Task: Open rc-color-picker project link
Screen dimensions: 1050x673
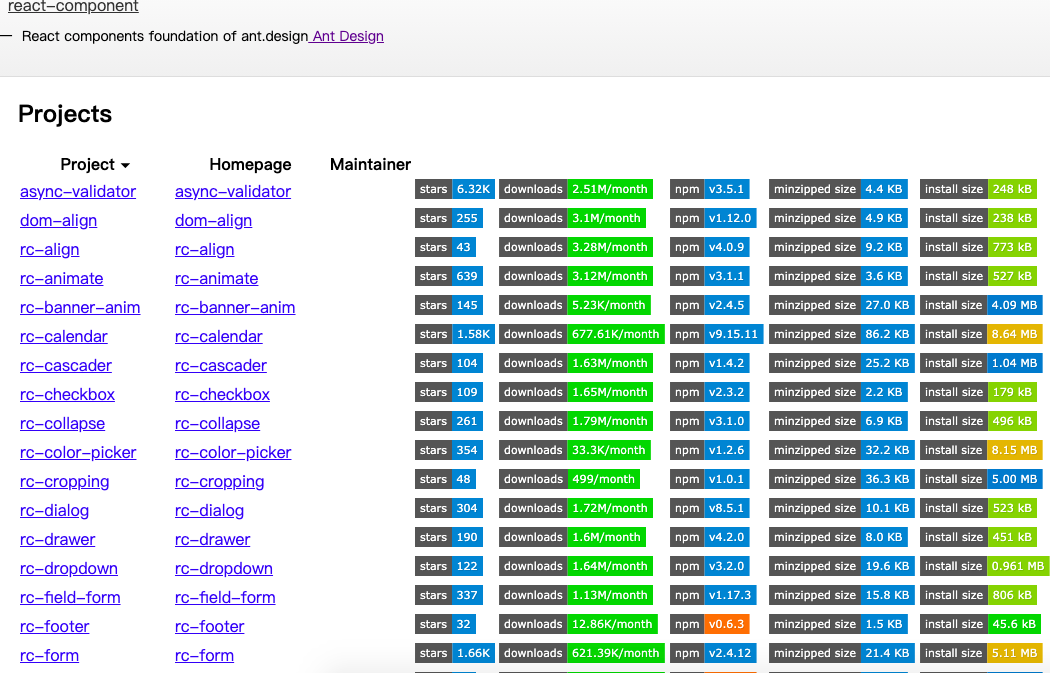Action: pos(78,453)
